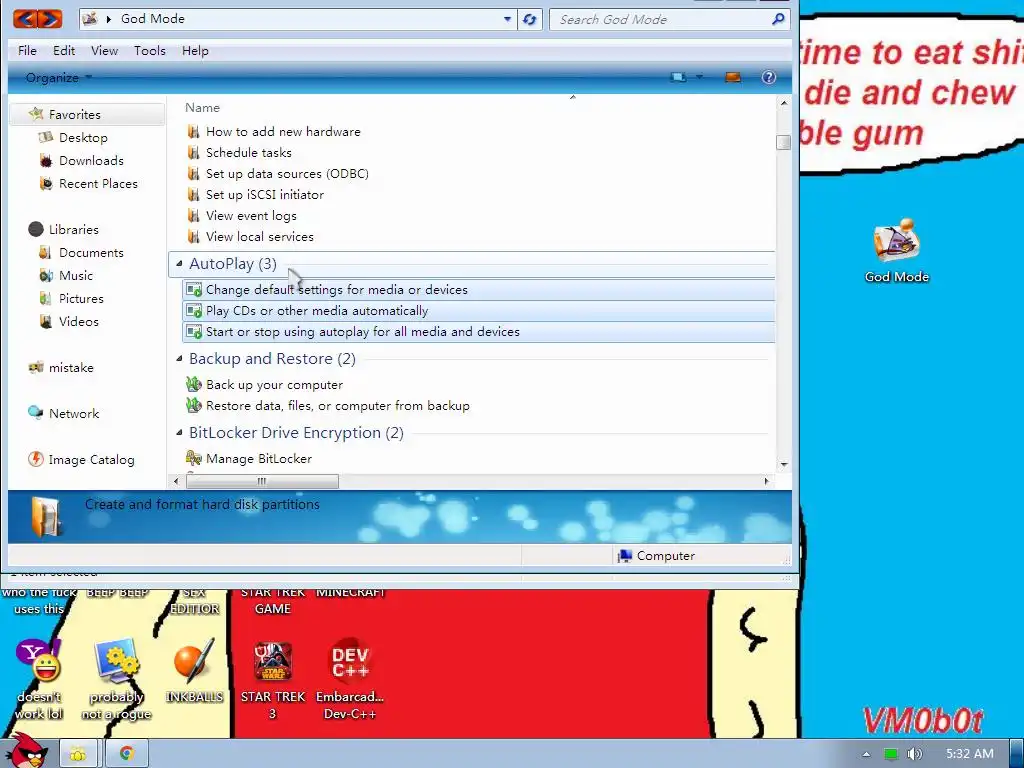Image resolution: width=1024 pixels, height=768 pixels.
Task: Open the Pictures library
Action: [81, 298]
